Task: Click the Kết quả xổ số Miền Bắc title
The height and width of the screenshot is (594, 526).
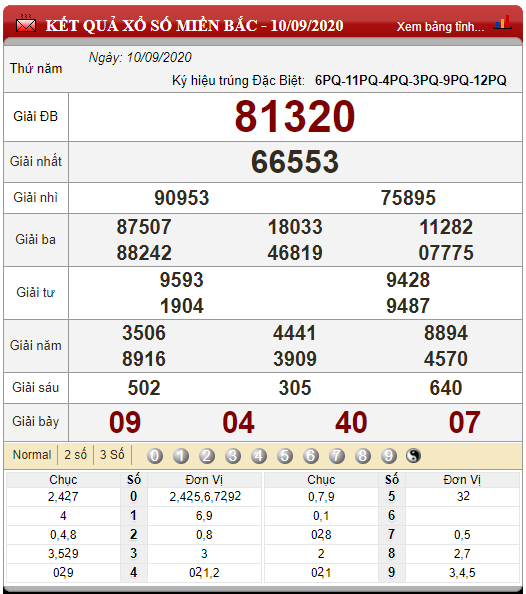Action: coord(194,25)
